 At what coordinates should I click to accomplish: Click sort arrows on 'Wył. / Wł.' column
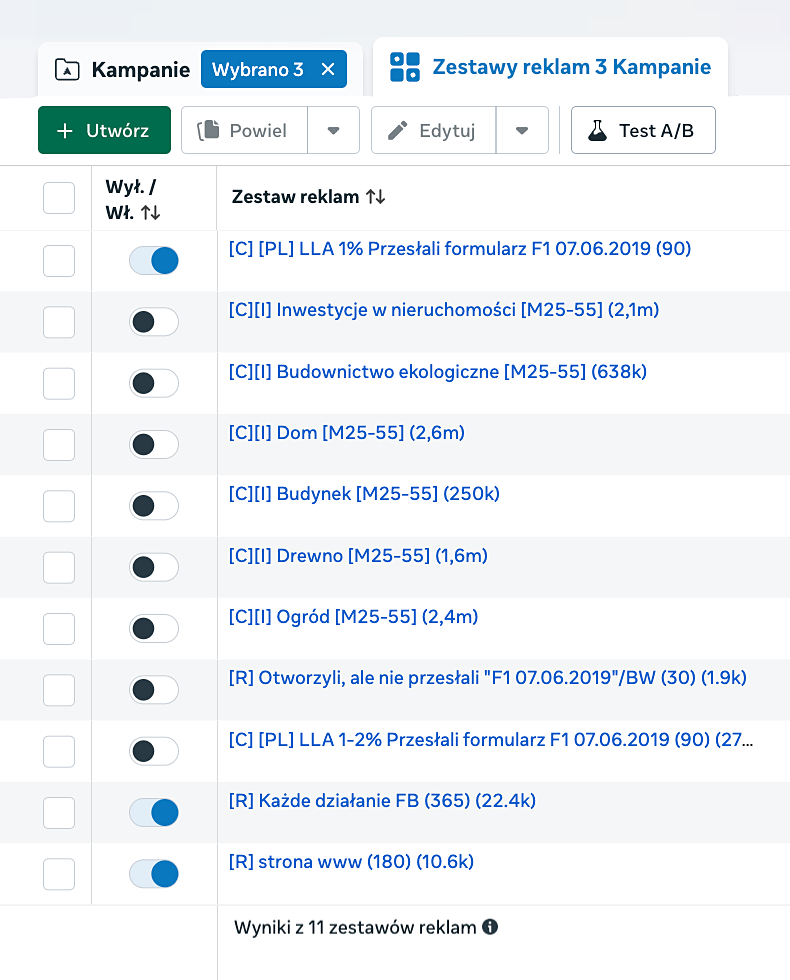tap(150, 212)
